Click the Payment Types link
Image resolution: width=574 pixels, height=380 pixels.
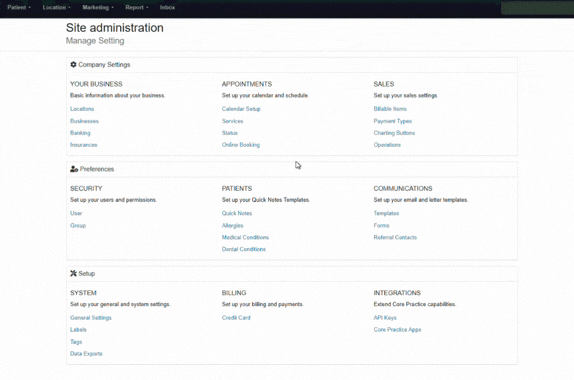pos(392,121)
